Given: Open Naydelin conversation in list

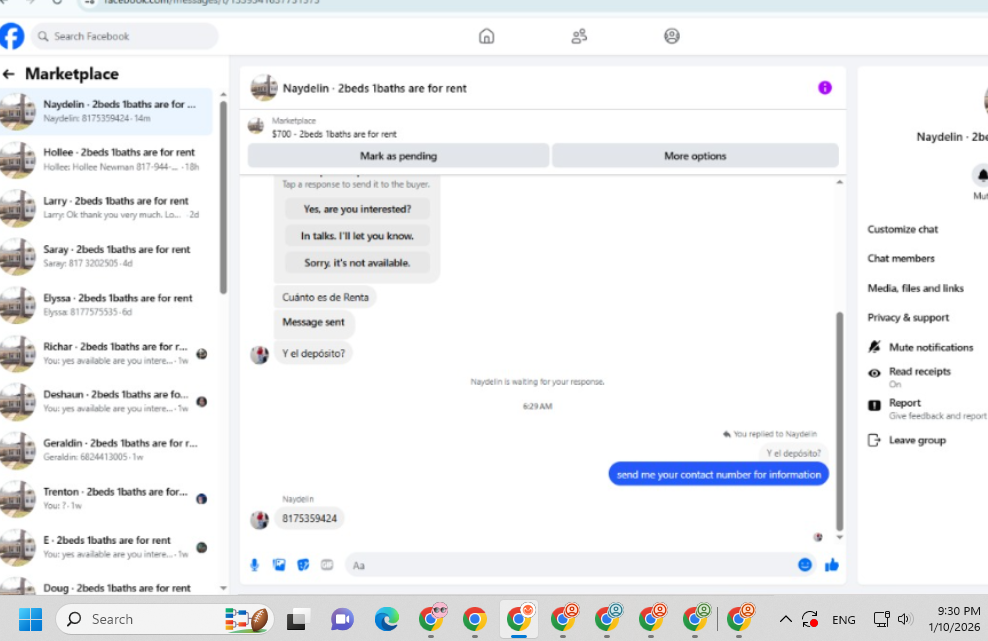Looking at the screenshot, I should (106, 111).
